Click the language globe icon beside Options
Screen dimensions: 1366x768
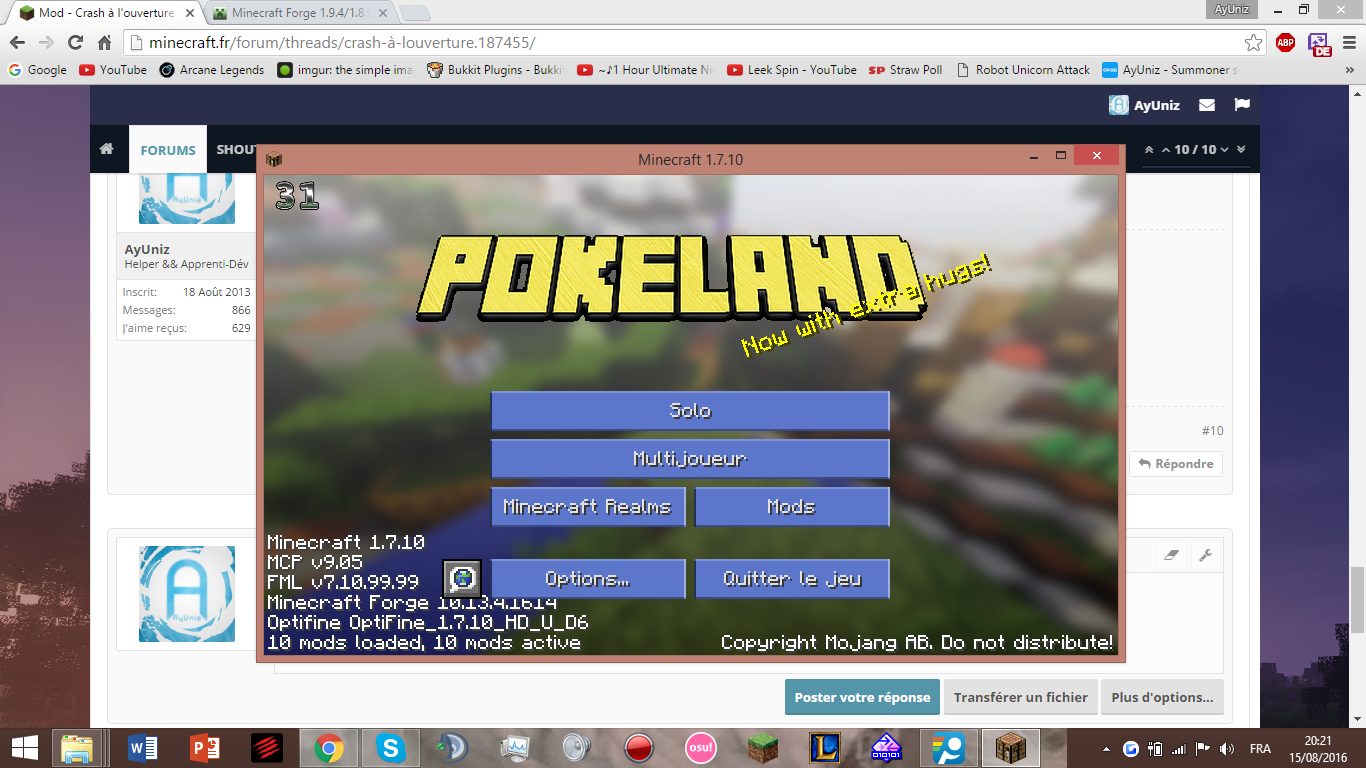[462, 579]
